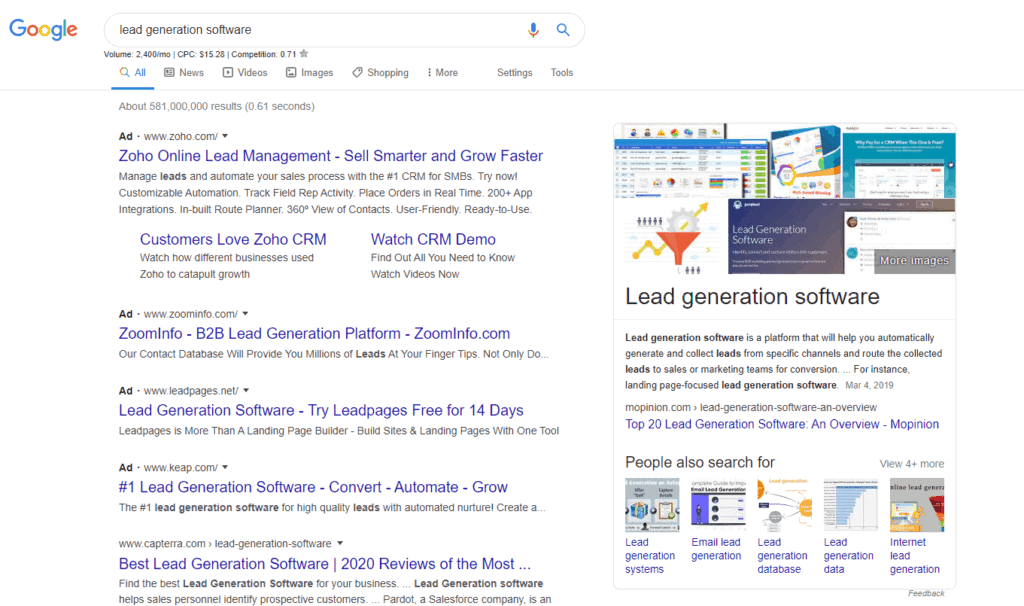The image size is (1024, 606).
Task: Click the www.capterra.com breadcrumb URL
Action: coord(225,543)
